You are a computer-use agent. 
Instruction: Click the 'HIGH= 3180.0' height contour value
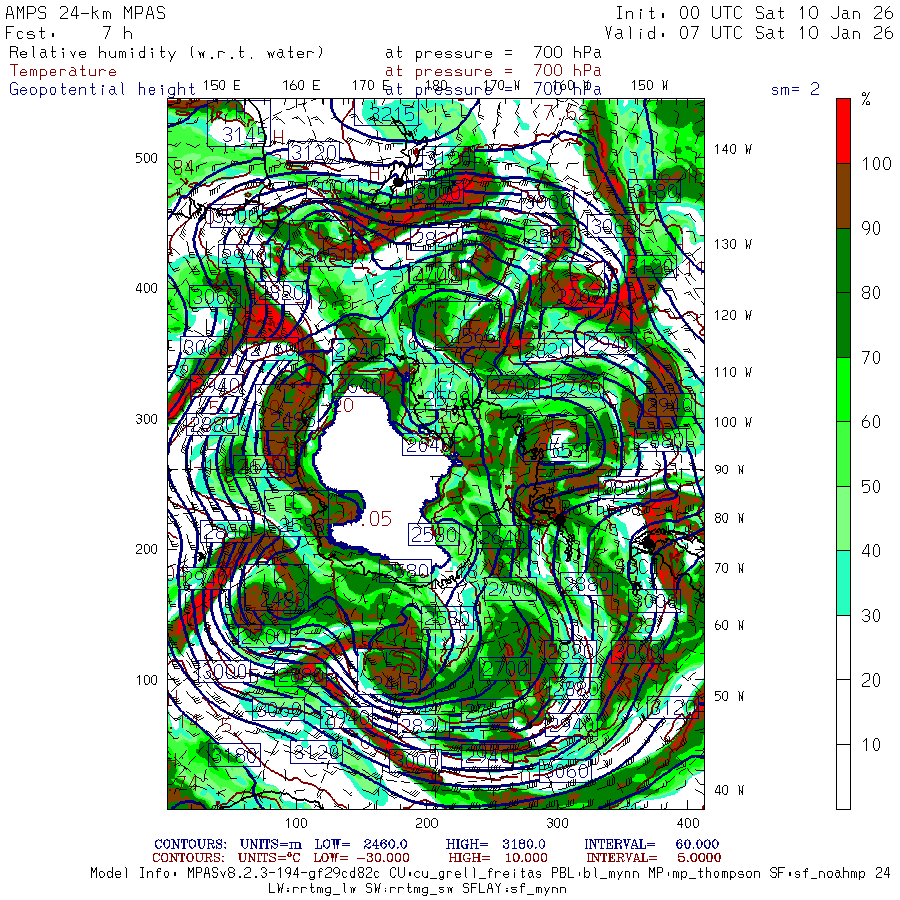tap(495, 844)
